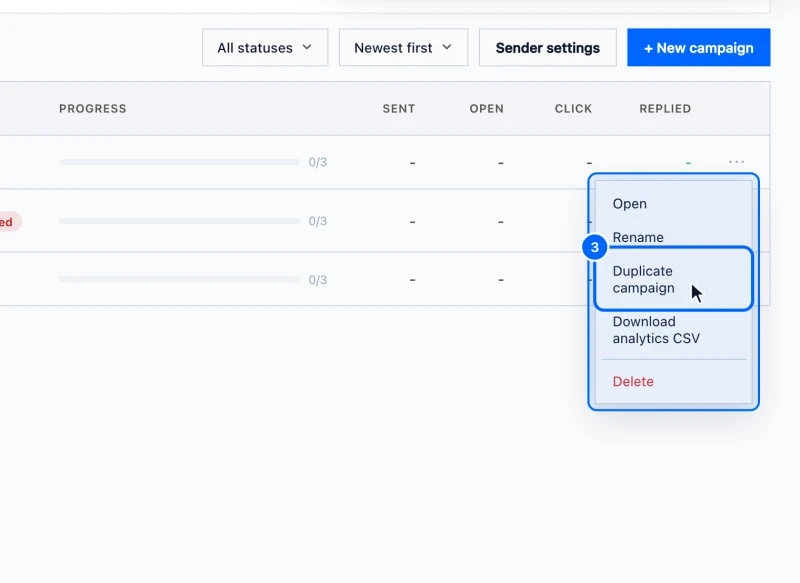Choose Open in the context menu
Image resolution: width=800 pixels, height=583 pixels.
[x=673, y=204]
